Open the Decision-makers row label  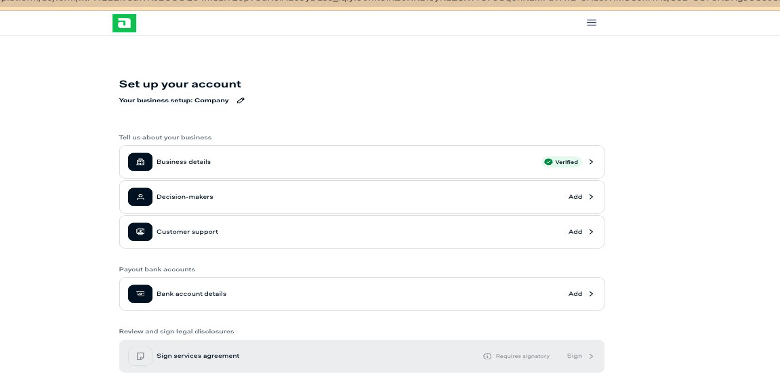[x=185, y=197]
